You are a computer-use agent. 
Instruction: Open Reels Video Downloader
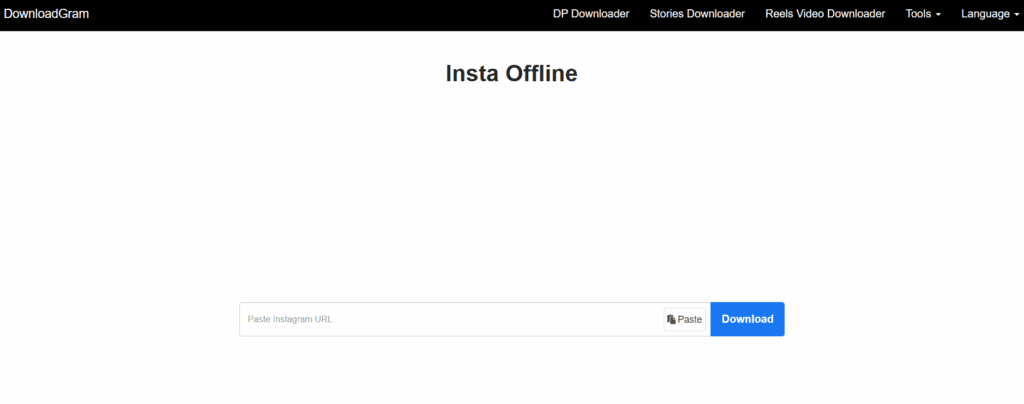click(x=825, y=14)
